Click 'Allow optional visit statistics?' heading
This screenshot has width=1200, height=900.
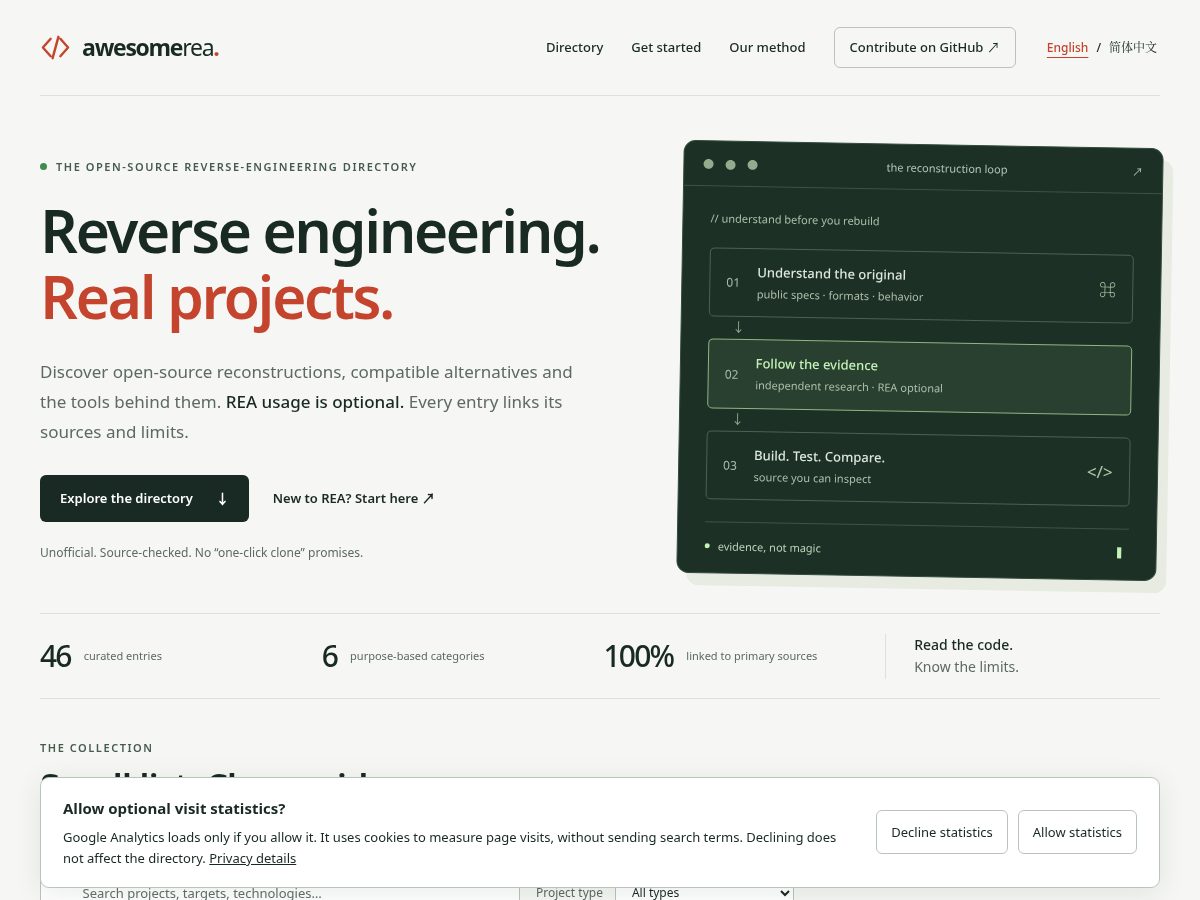click(174, 809)
